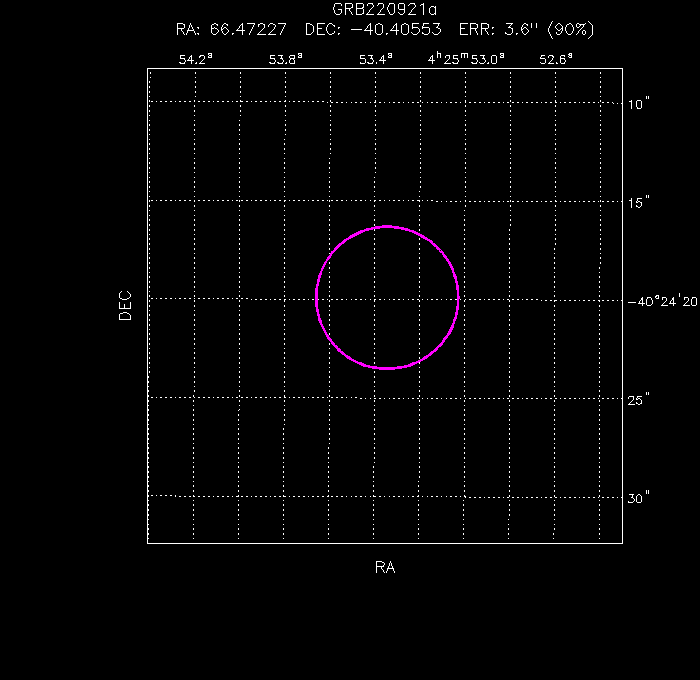The width and height of the screenshot is (700, 680).
Task: Click the 15" declination tick label
Action: click(x=640, y=202)
